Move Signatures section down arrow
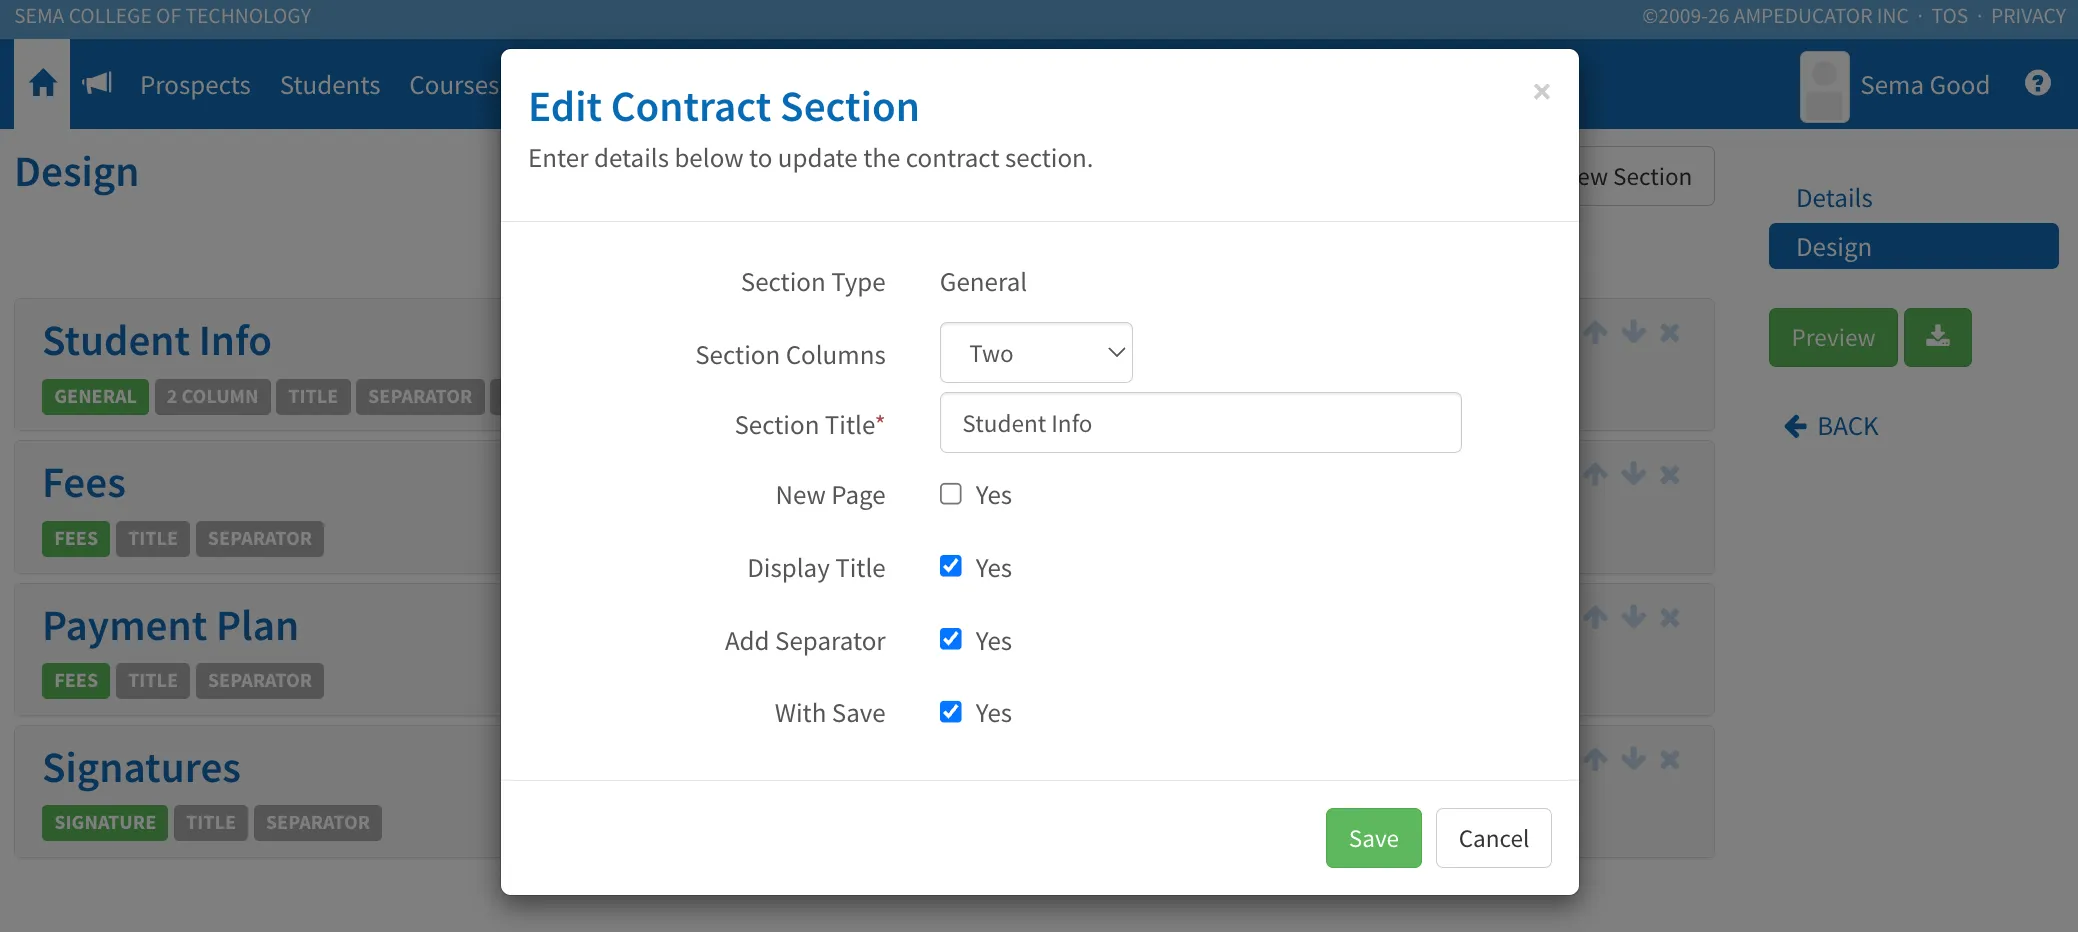This screenshot has width=2078, height=932. 1634,759
